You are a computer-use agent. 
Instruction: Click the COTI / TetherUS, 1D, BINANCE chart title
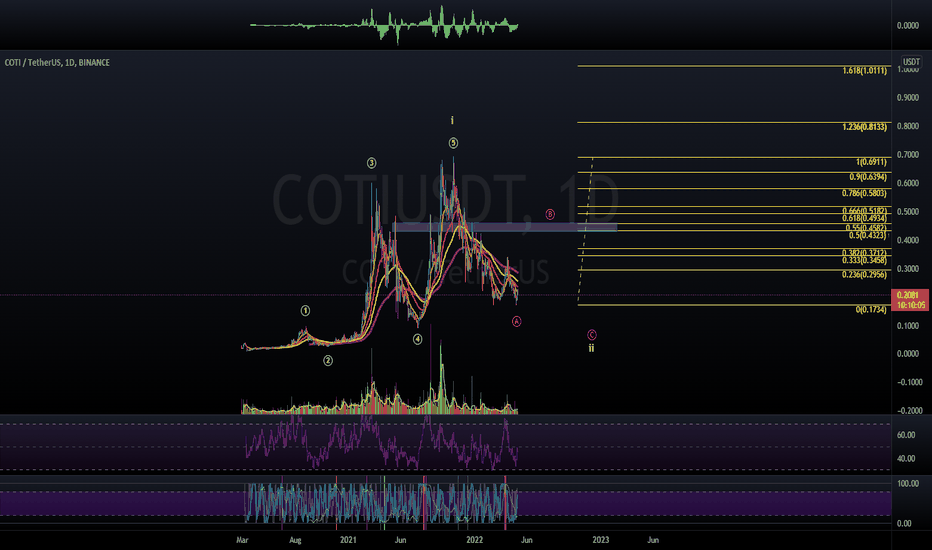(57, 62)
